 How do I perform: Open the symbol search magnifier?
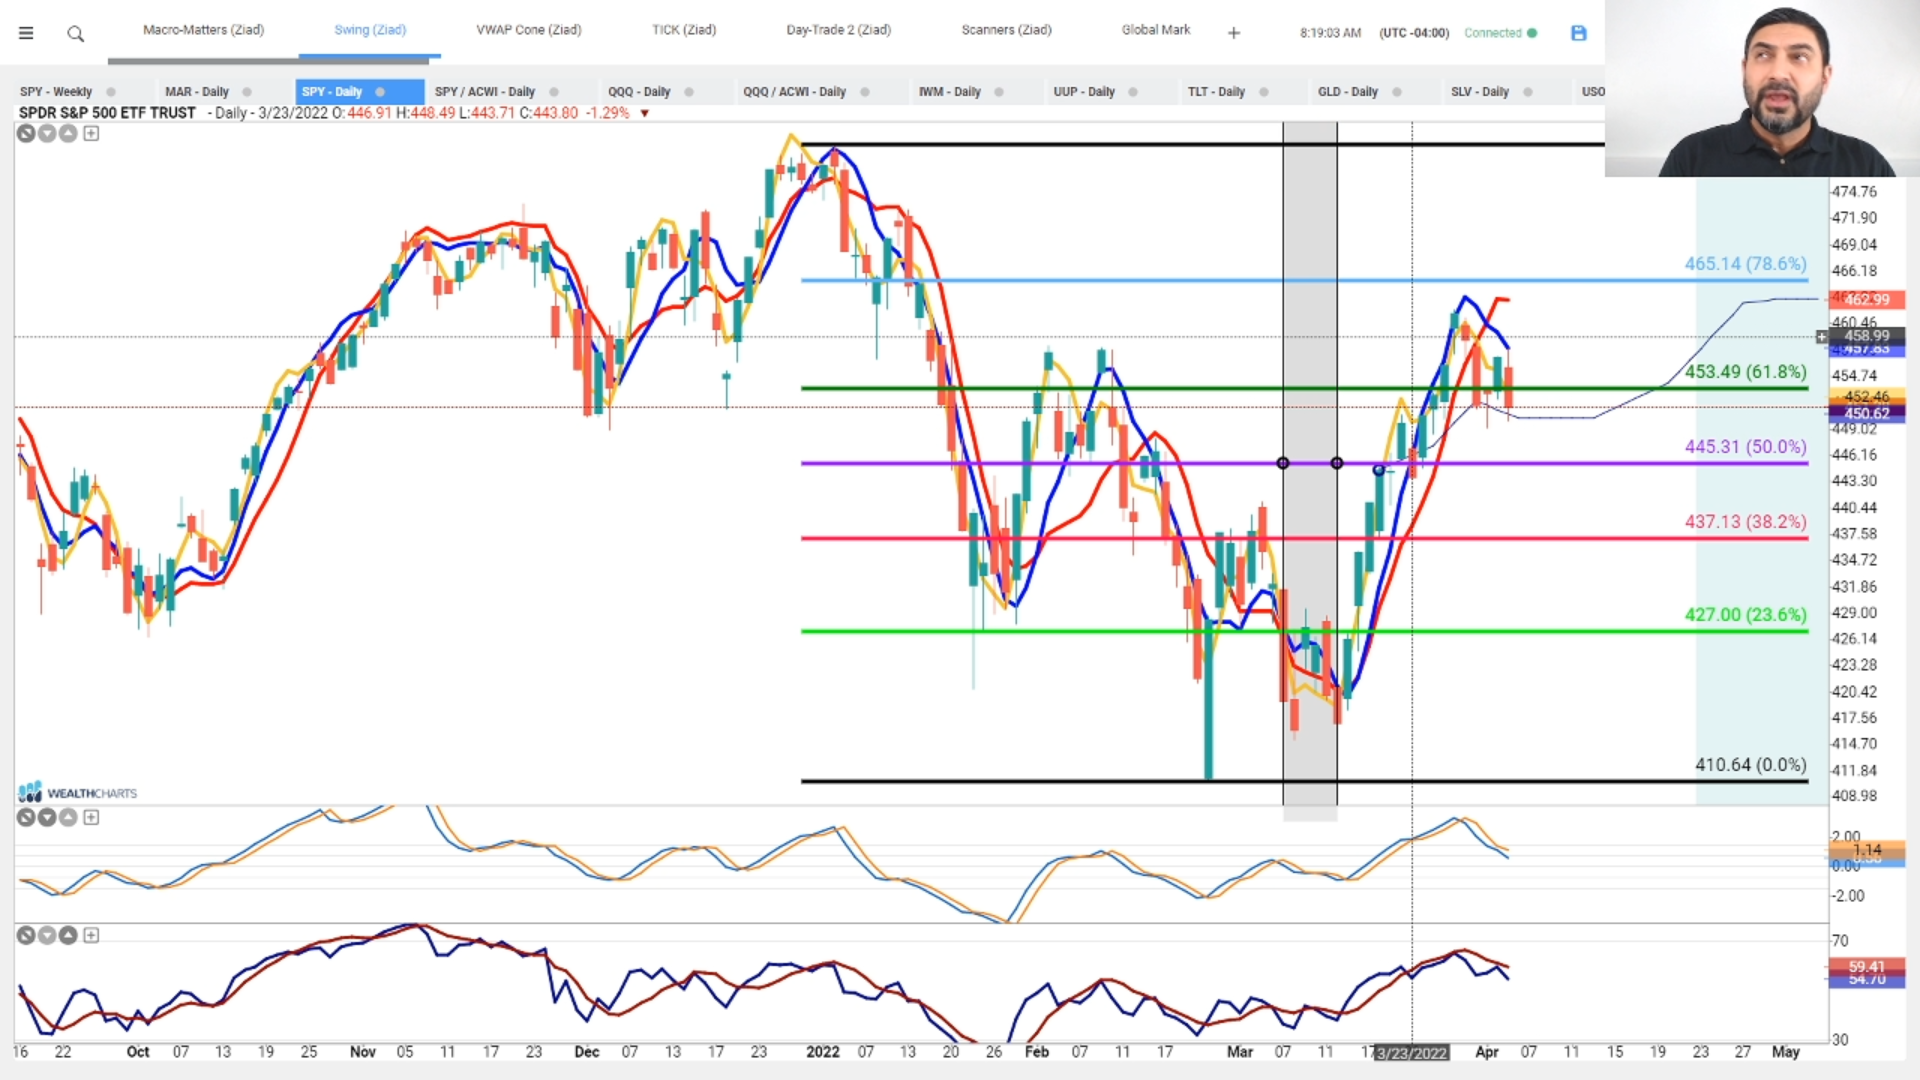coord(75,34)
